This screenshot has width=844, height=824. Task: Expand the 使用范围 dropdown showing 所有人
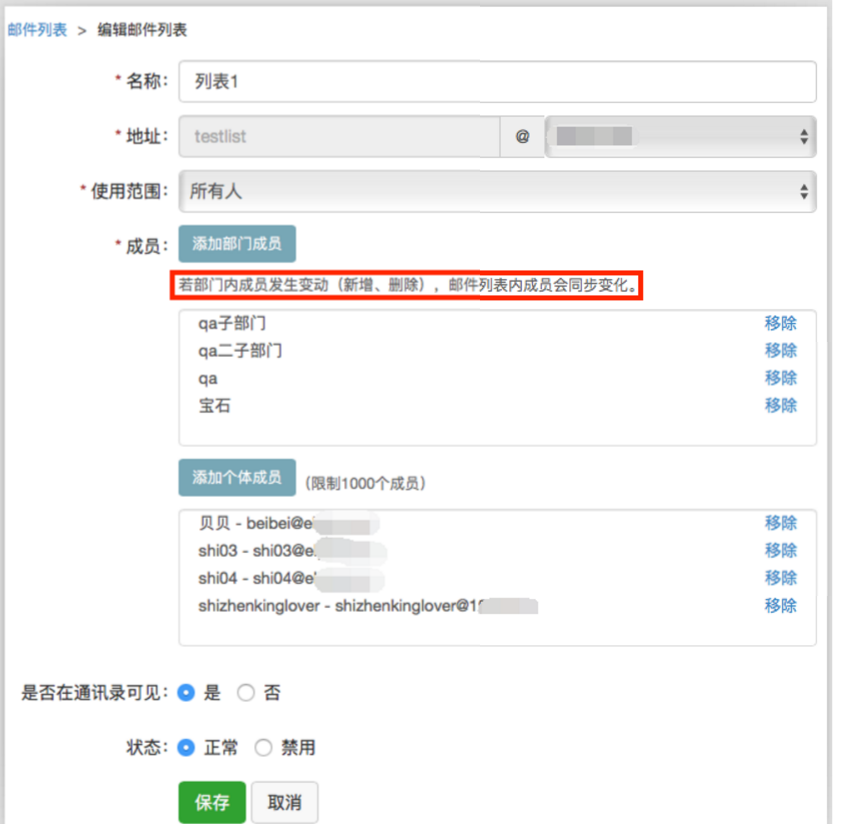[497, 191]
